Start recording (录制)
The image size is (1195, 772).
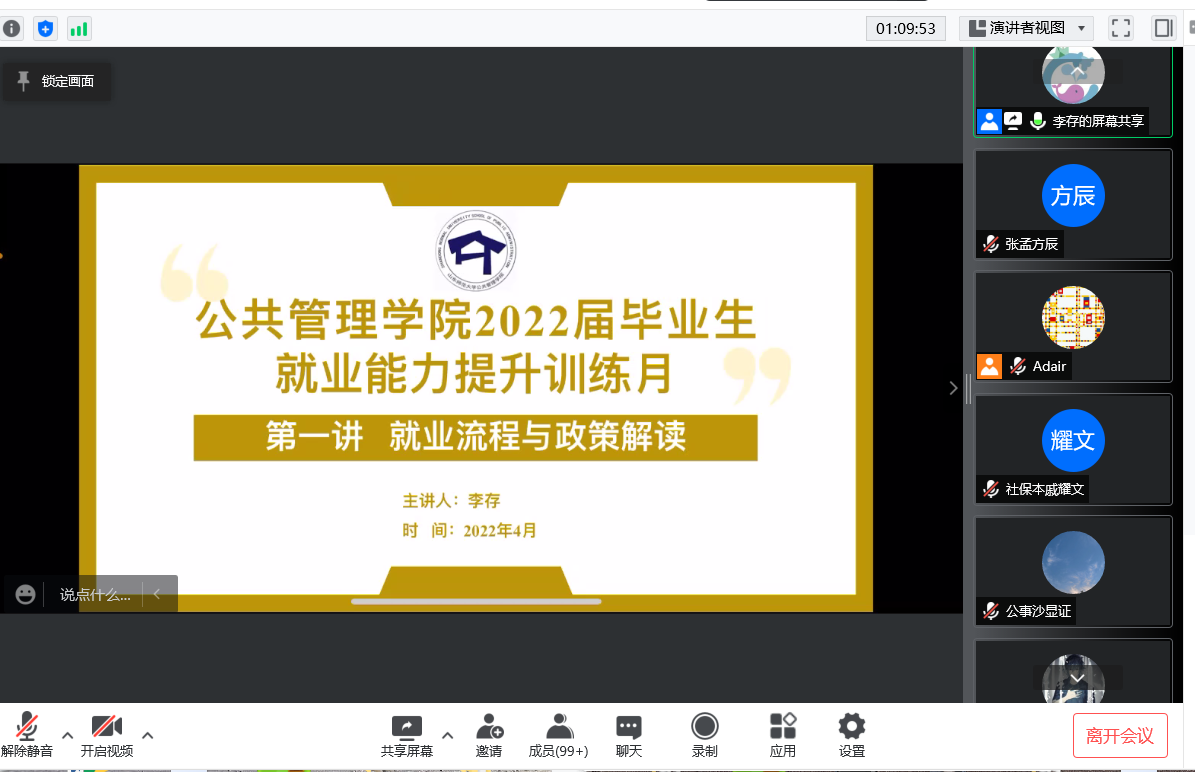click(705, 736)
